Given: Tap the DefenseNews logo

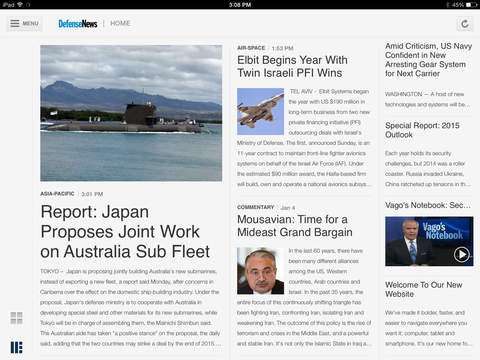Looking at the screenshot, I should (78, 24).
